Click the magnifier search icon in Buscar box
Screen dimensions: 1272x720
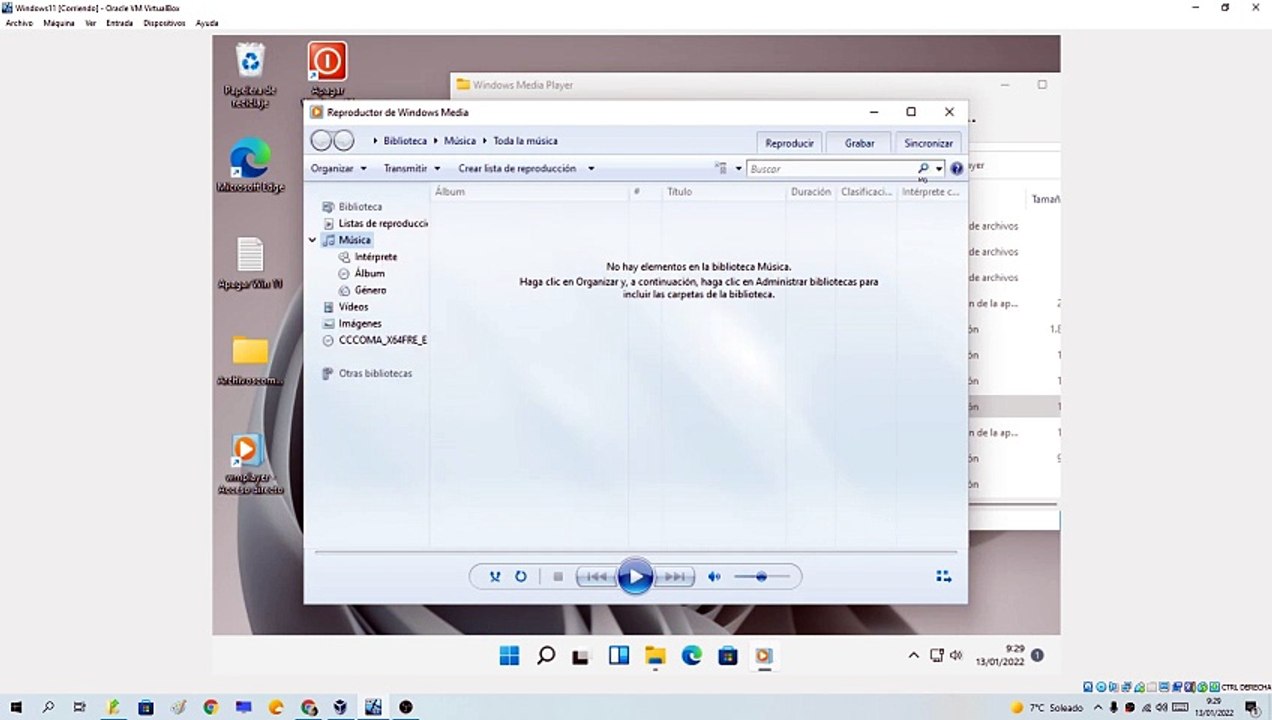coord(923,169)
